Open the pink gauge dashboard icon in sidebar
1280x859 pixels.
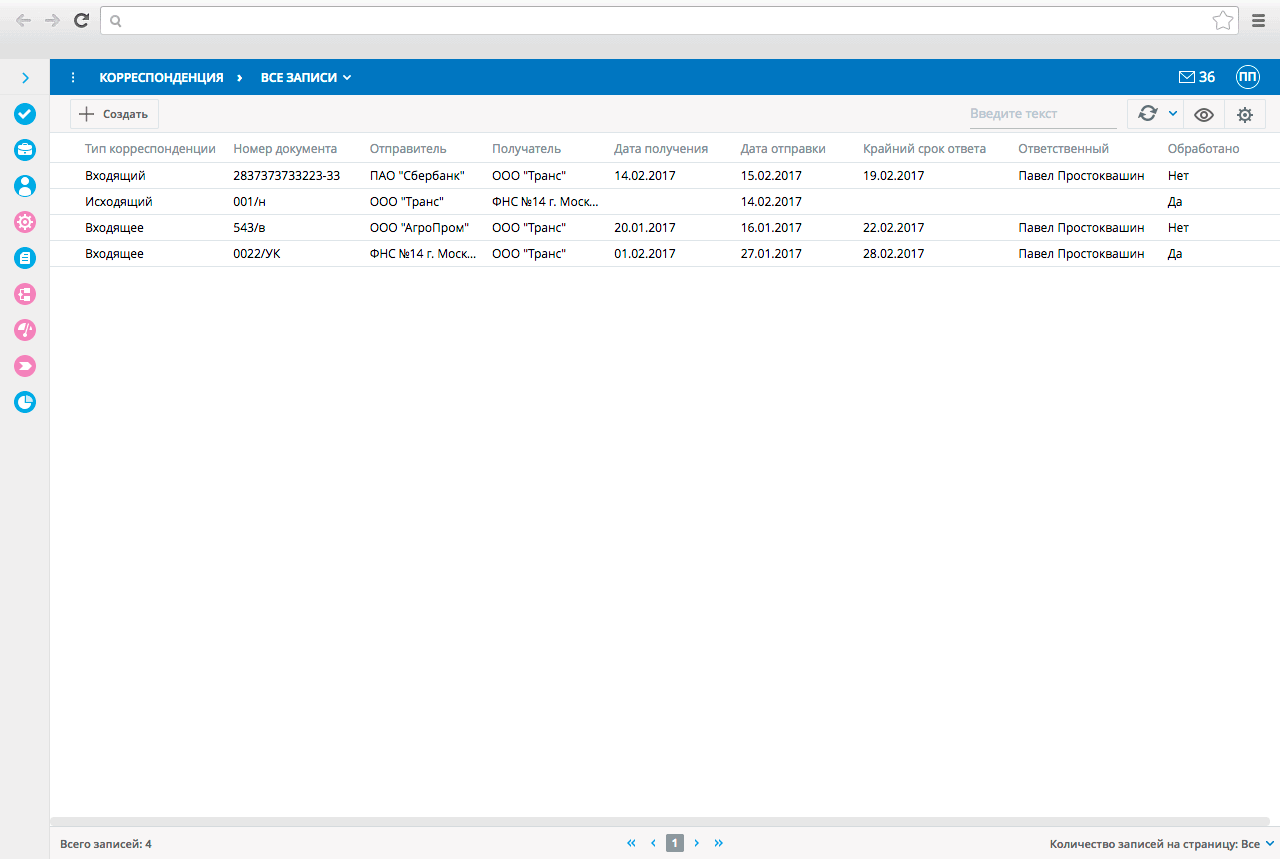point(25,330)
